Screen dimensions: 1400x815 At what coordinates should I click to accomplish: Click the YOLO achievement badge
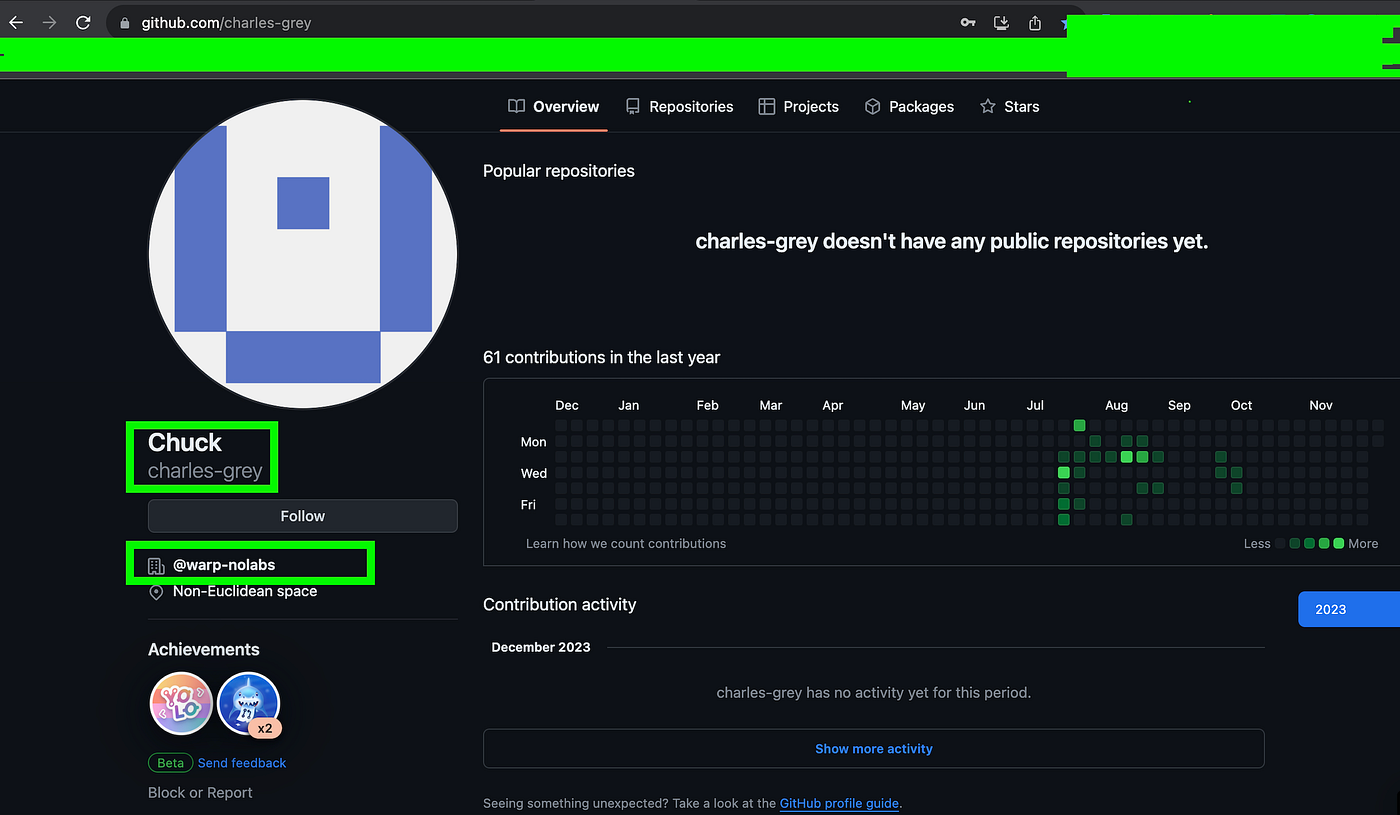coord(181,704)
